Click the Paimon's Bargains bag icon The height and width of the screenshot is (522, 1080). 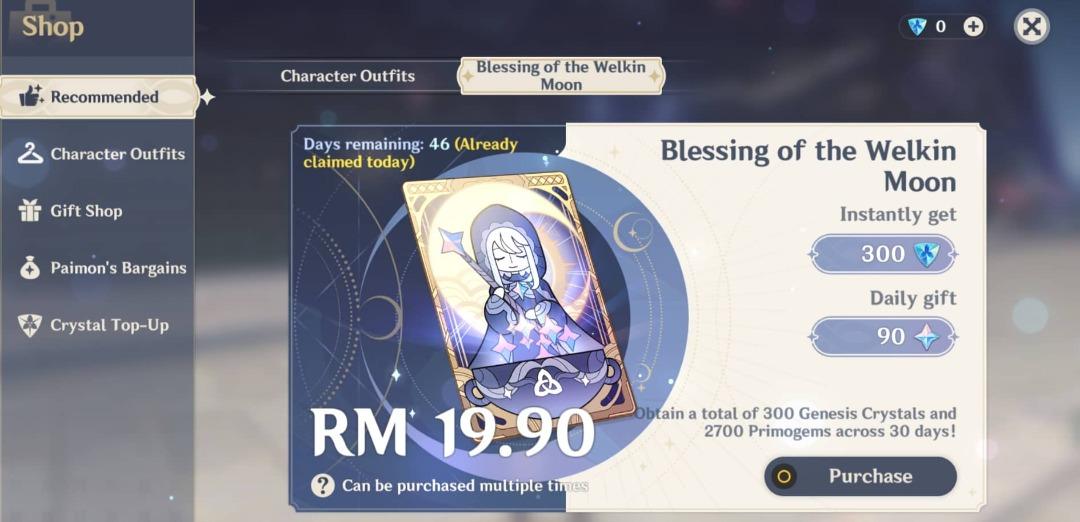(30, 268)
